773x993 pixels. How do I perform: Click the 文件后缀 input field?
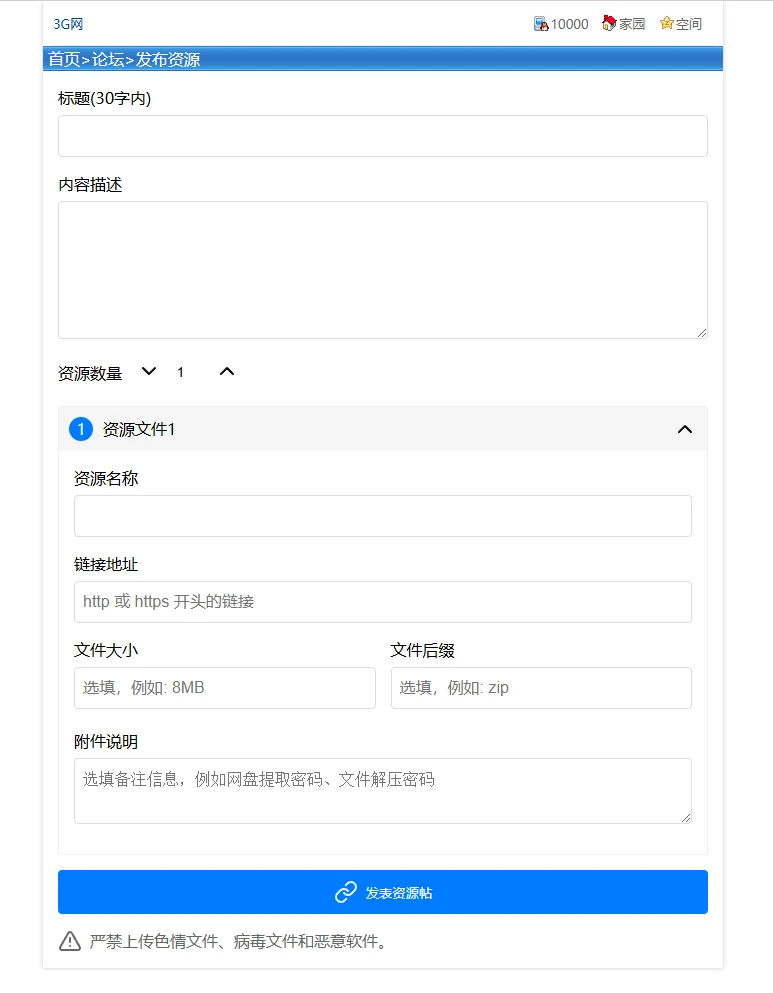pos(541,688)
